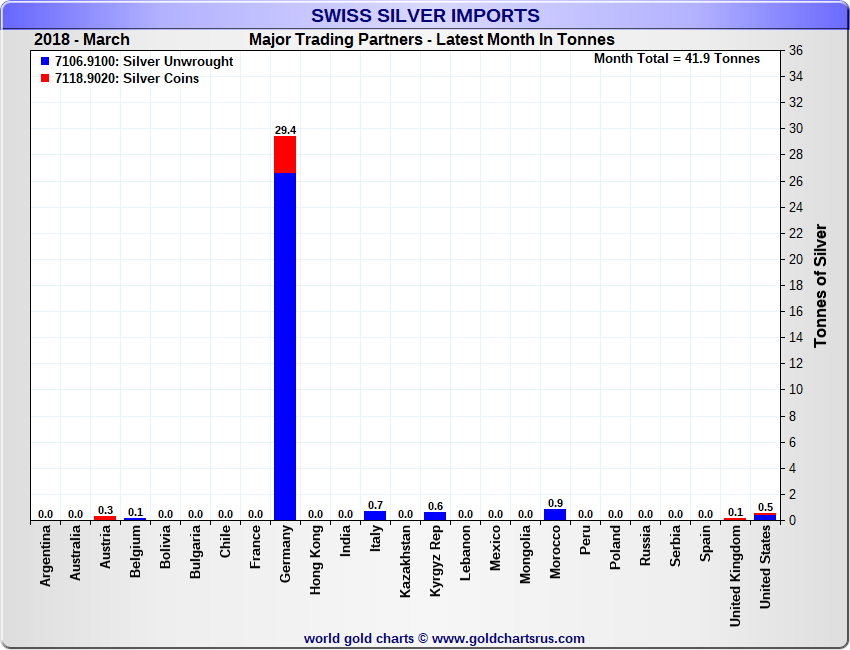
Task: Click the red Silver Coins legend swatch
Action: coord(45,79)
